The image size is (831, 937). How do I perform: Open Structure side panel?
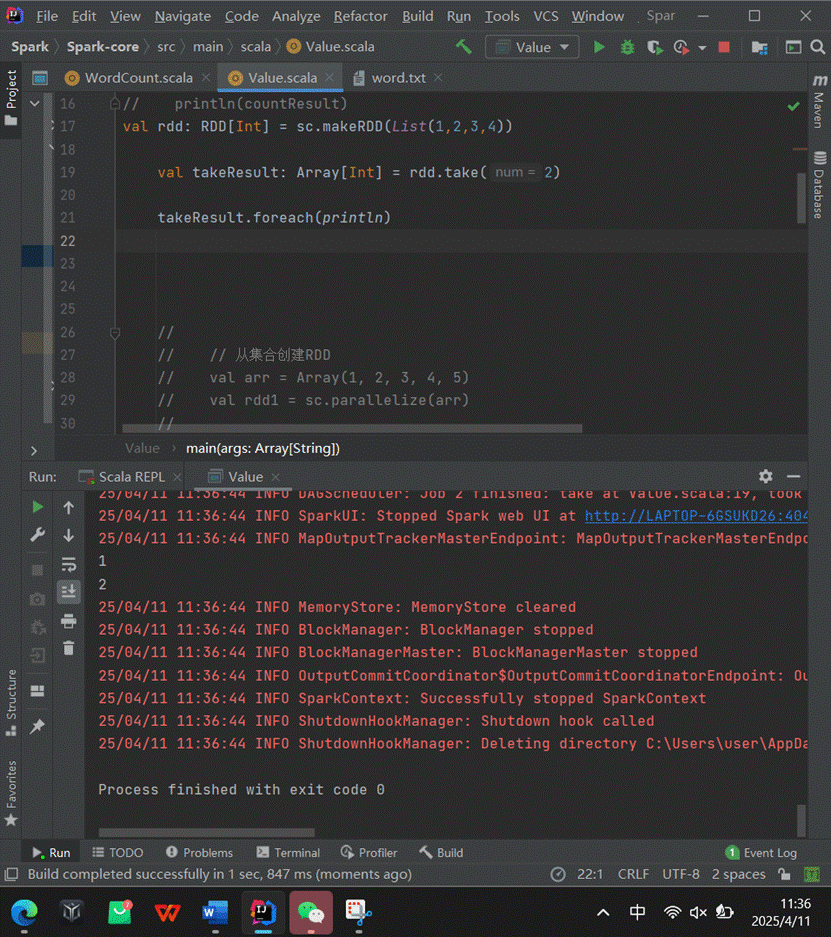click(11, 703)
